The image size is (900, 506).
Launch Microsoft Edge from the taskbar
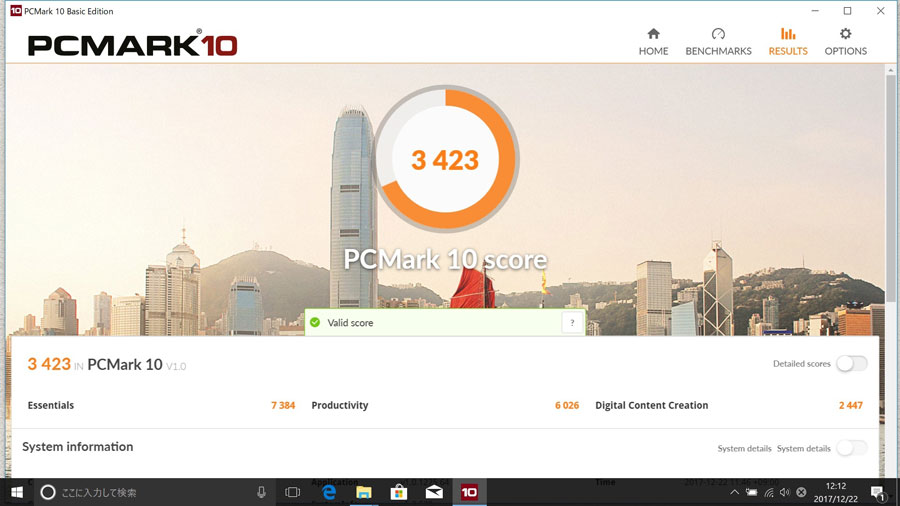[x=329, y=492]
